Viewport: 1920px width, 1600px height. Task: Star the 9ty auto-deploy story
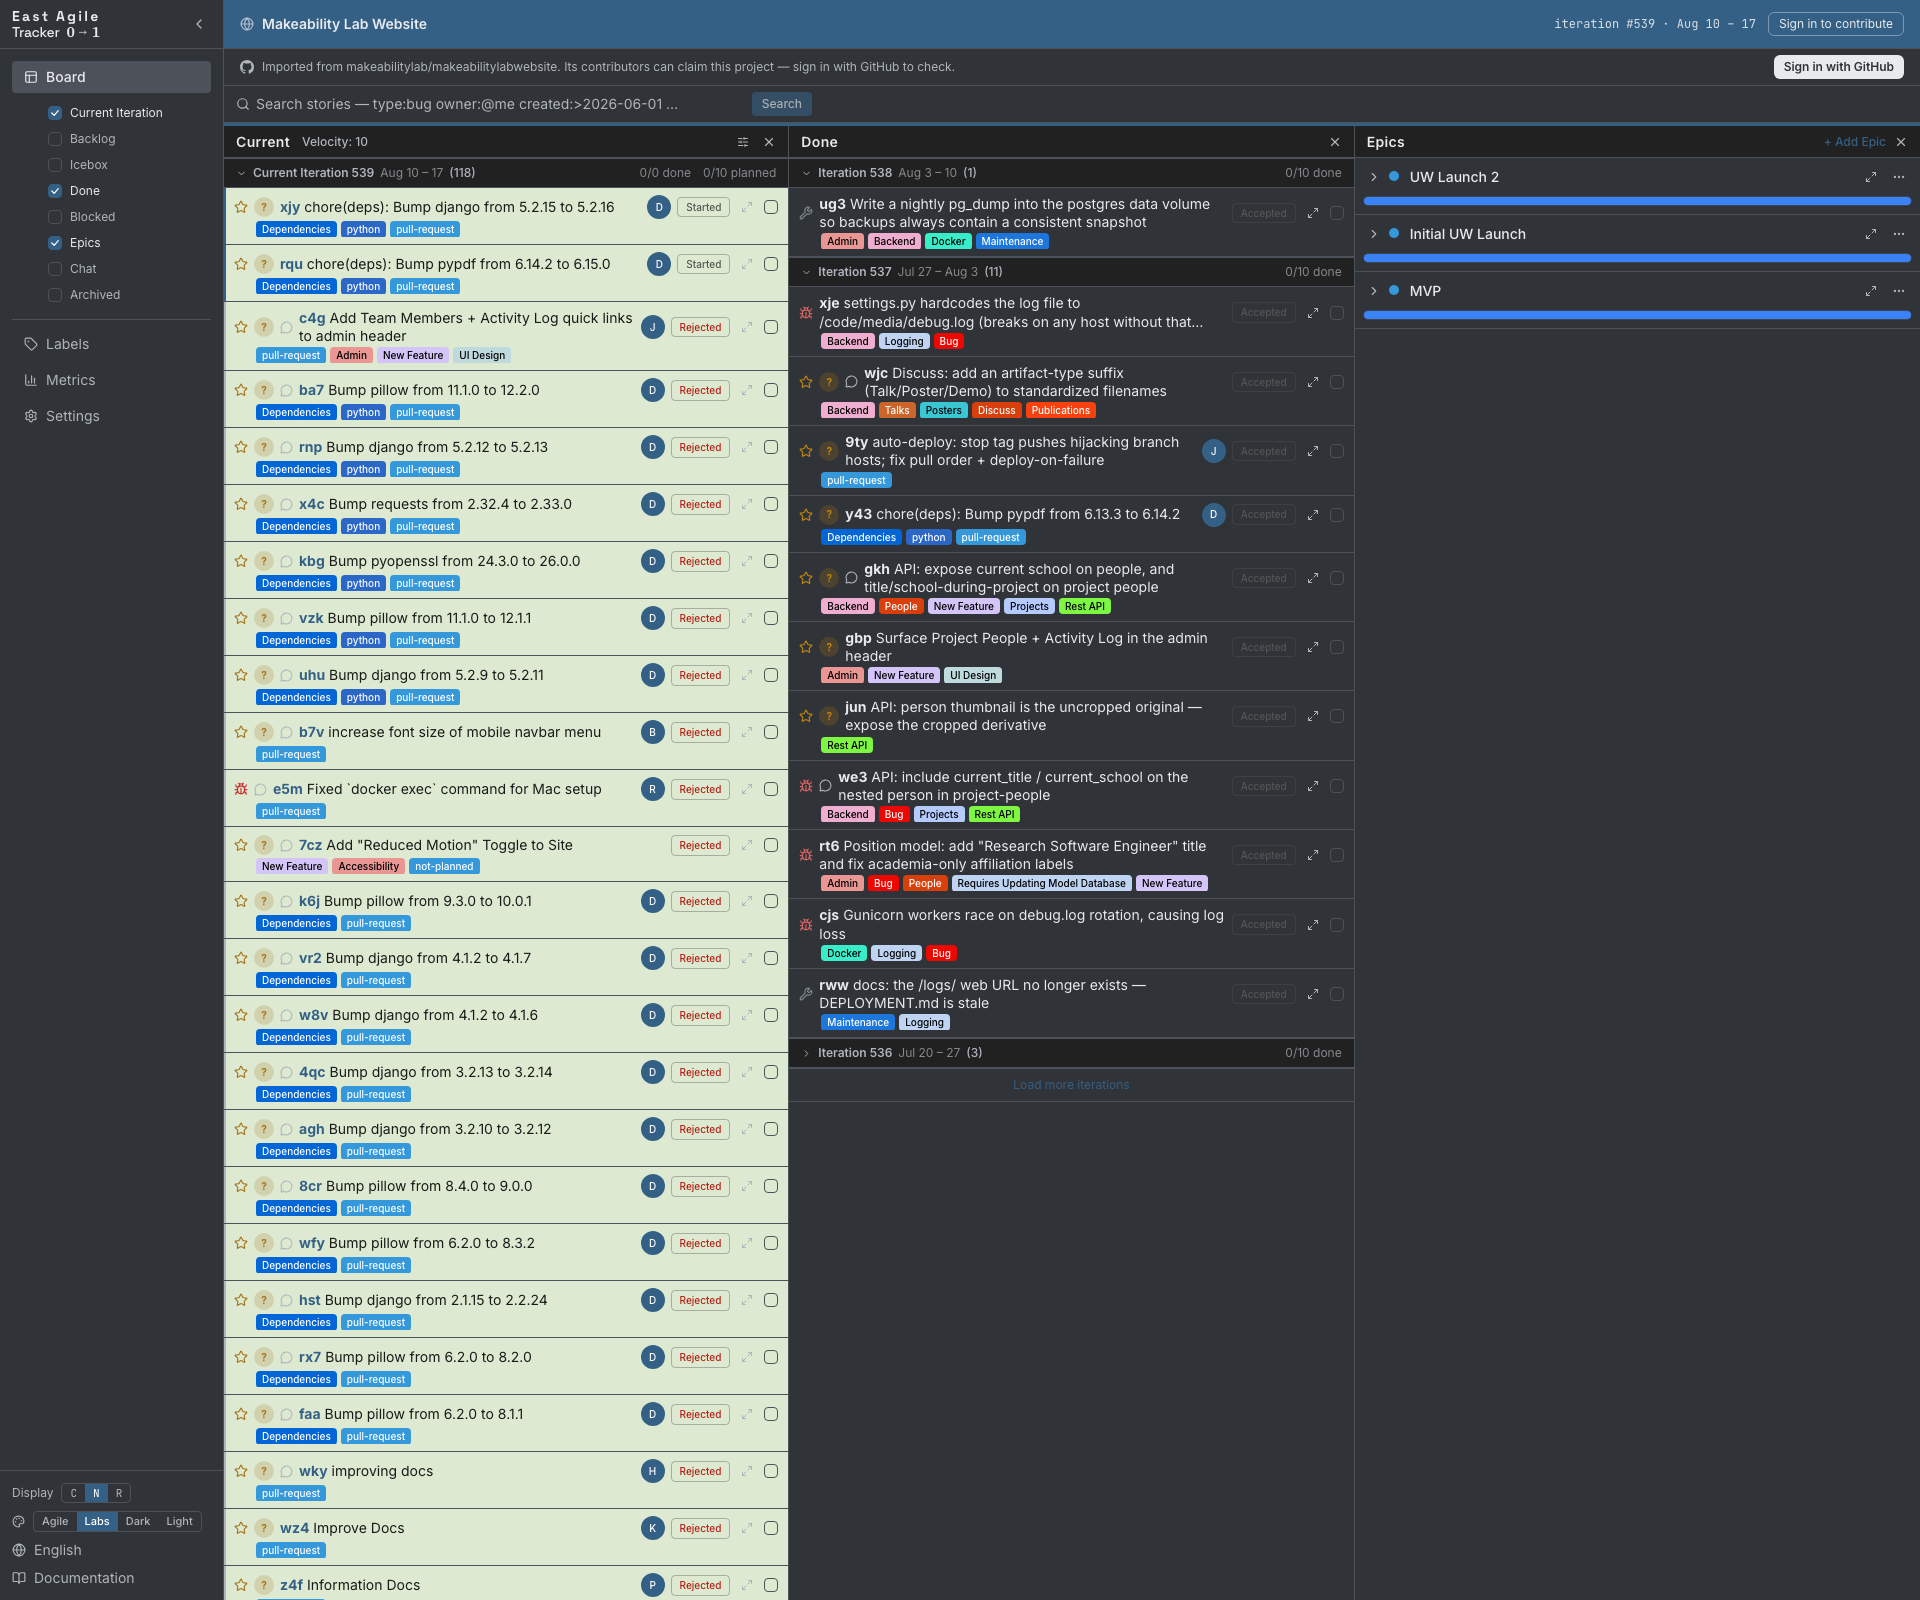[806, 451]
